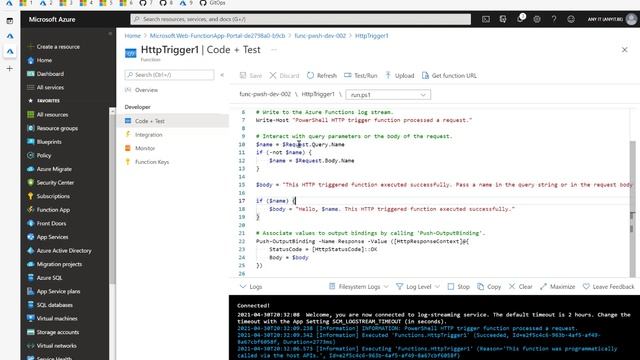Open Azure Active Directory icon

[x=31, y=251]
